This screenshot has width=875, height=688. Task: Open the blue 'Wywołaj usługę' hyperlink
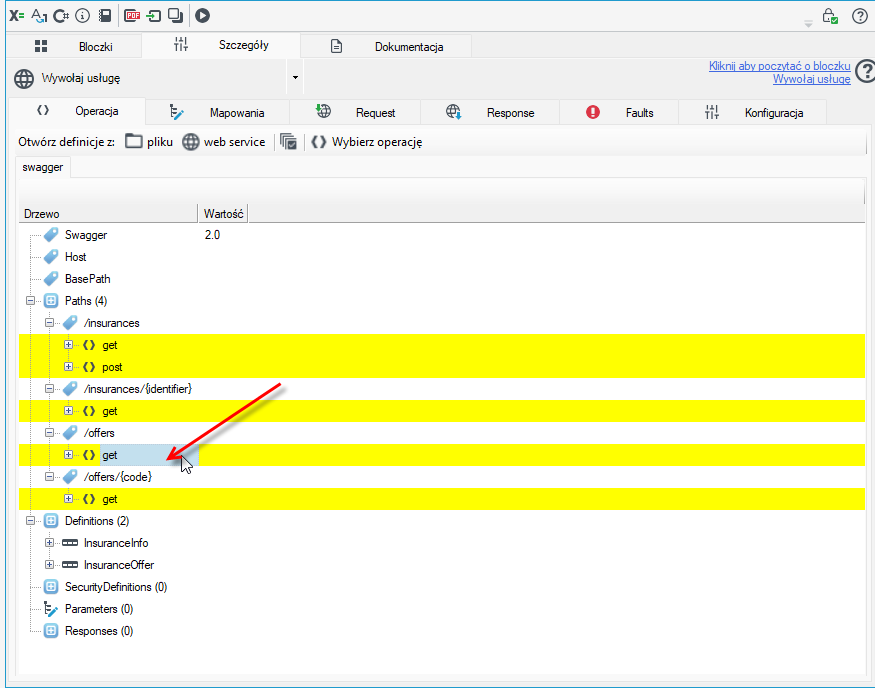click(x=811, y=79)
